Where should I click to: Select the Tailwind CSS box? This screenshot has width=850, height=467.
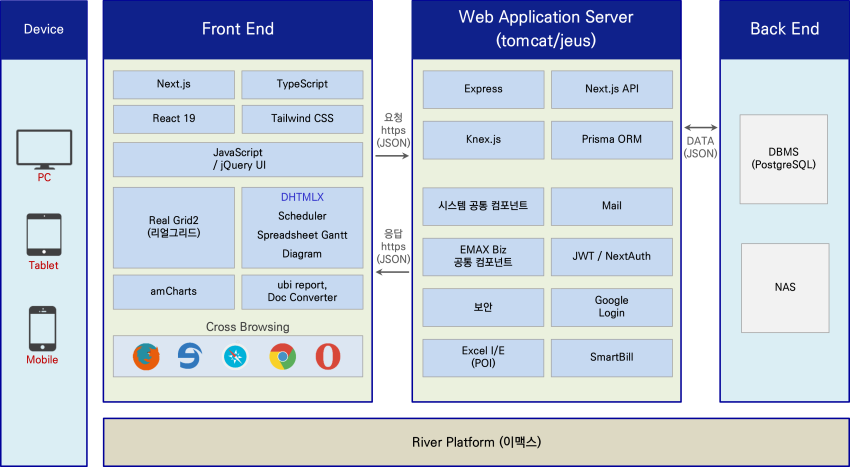302,119
